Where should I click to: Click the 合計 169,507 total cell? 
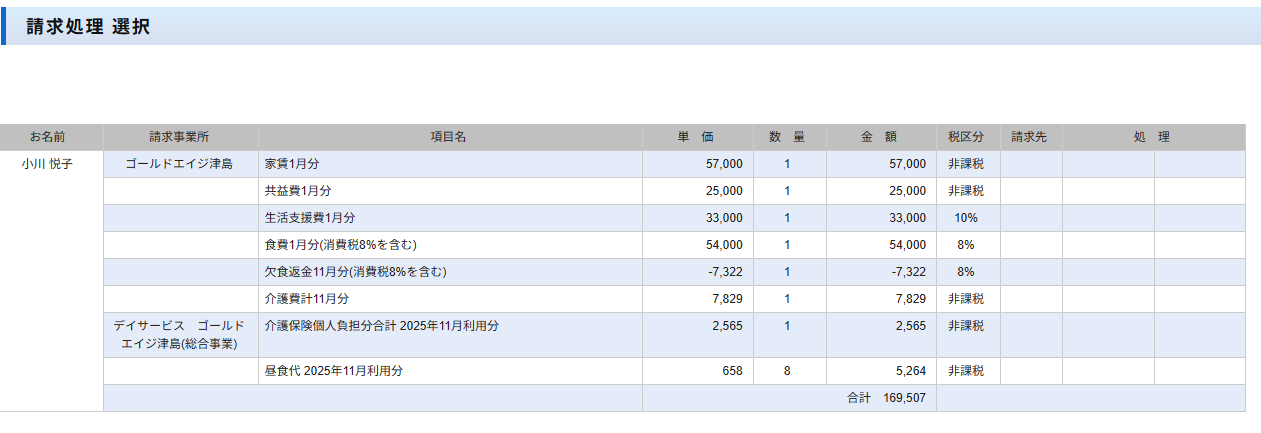tap(887, 398)
